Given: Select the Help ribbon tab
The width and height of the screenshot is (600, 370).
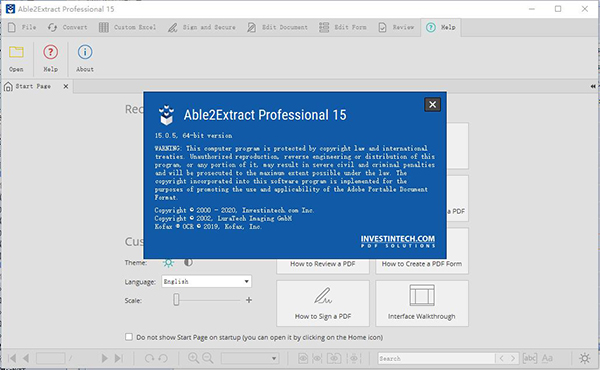Looking at the screenshot, I should click(x=441, y=27).
